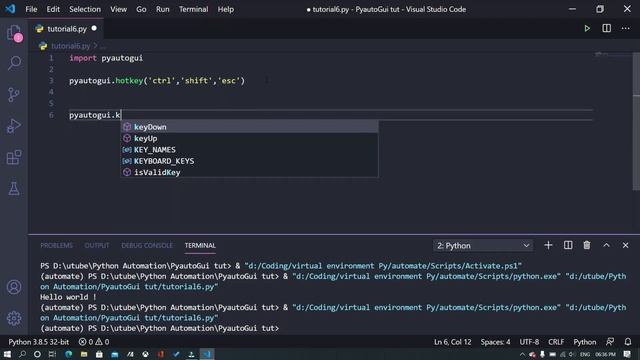Image resolution: width=640 pixels, height=360 pixels.
Task: Open Microsoft Store from taskbar
Action: coord(99,354)
